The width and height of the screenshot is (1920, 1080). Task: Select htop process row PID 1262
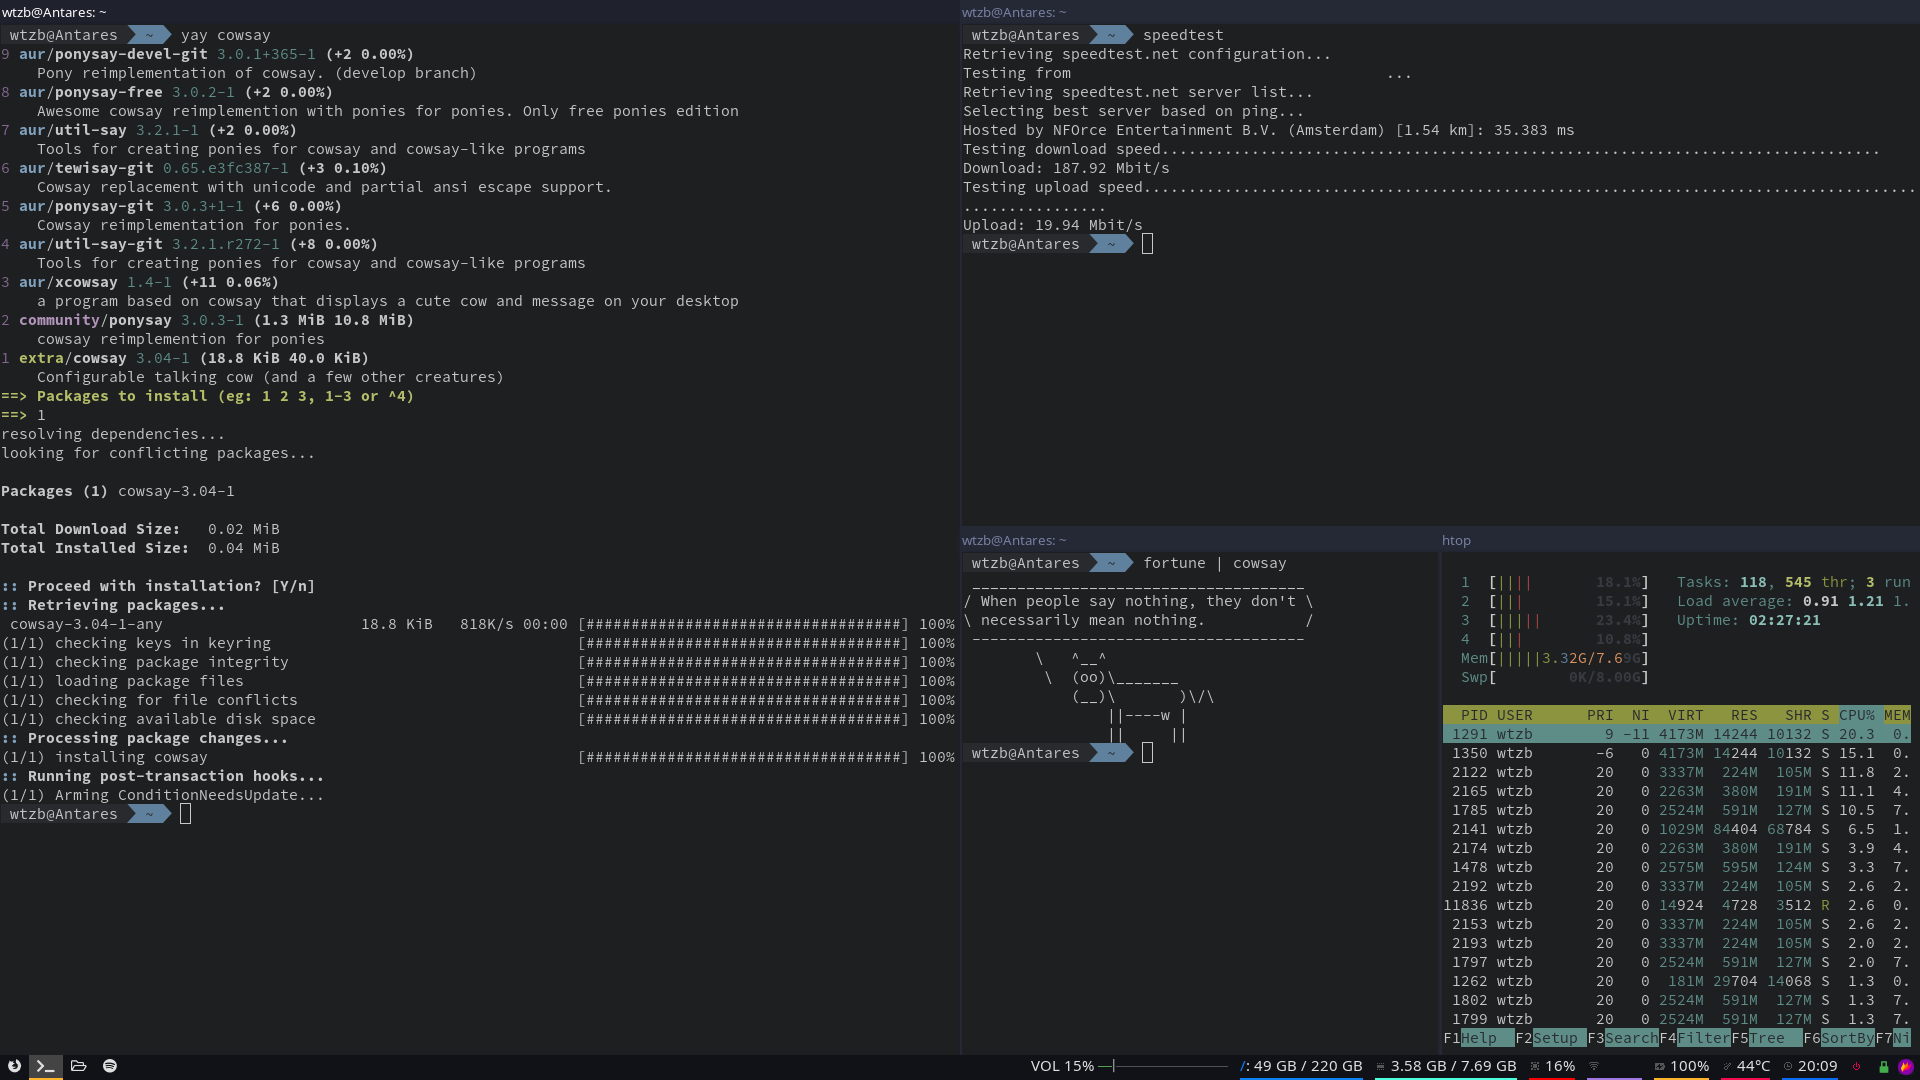(x=1677, y=981)
